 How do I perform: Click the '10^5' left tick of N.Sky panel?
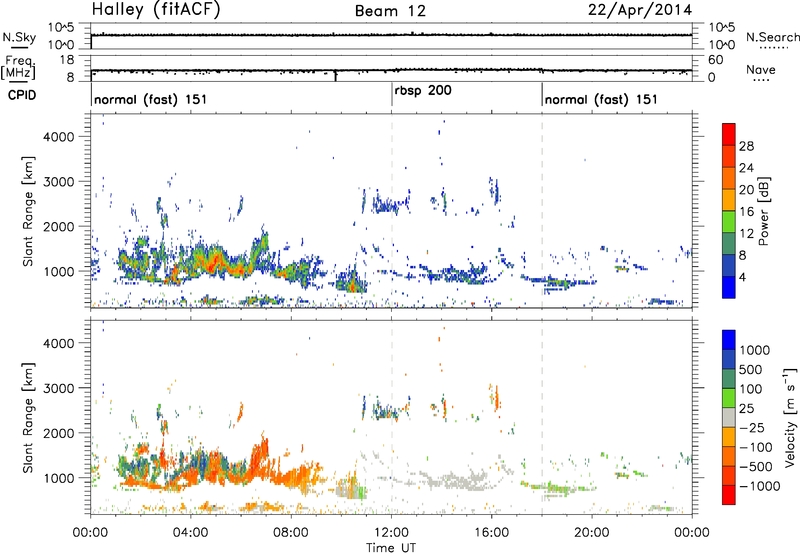pyautogui.click(x=61, y=28)
